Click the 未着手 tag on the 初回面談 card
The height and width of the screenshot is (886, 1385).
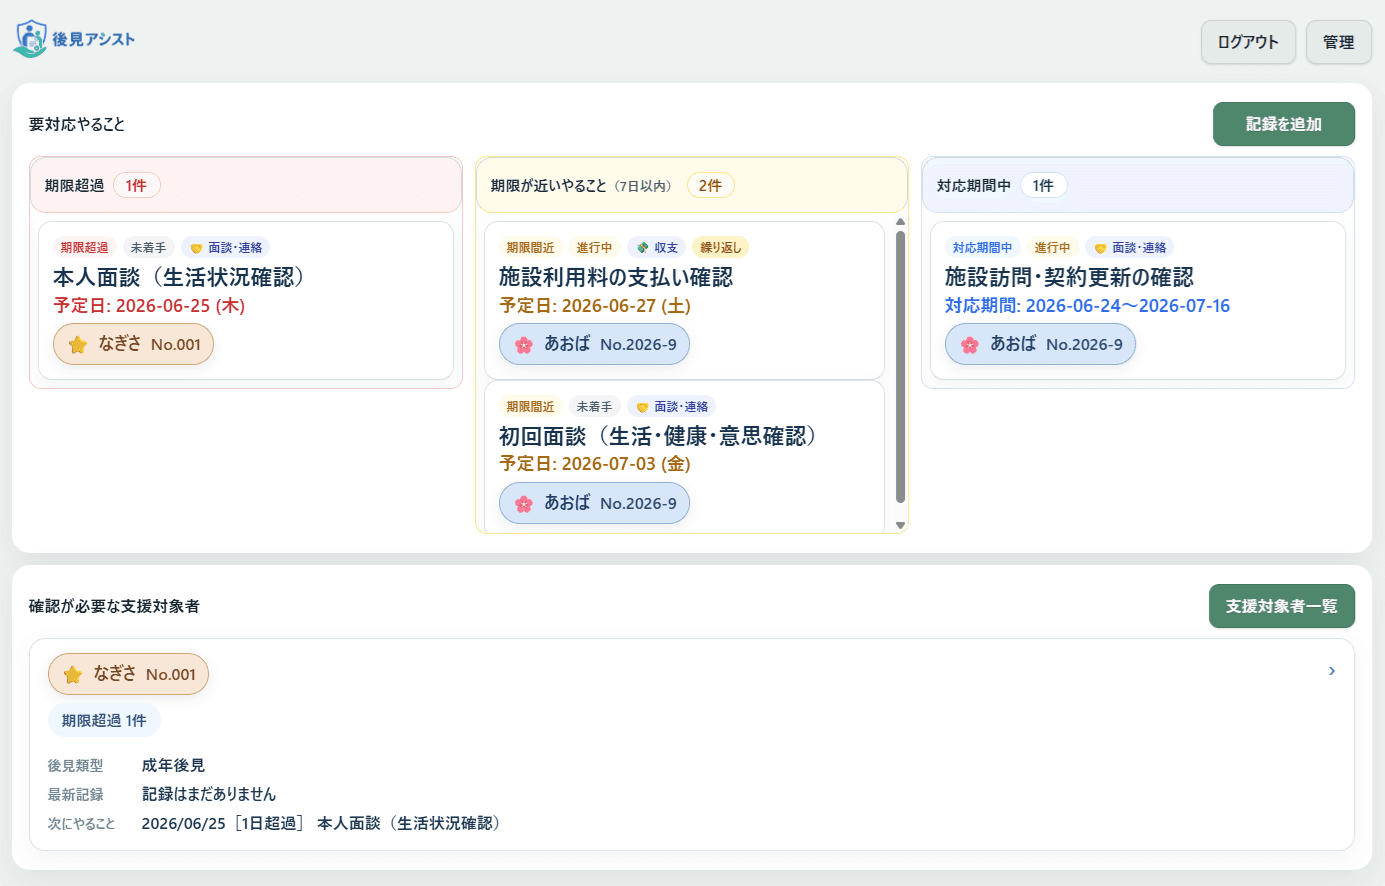pos(594,407)
